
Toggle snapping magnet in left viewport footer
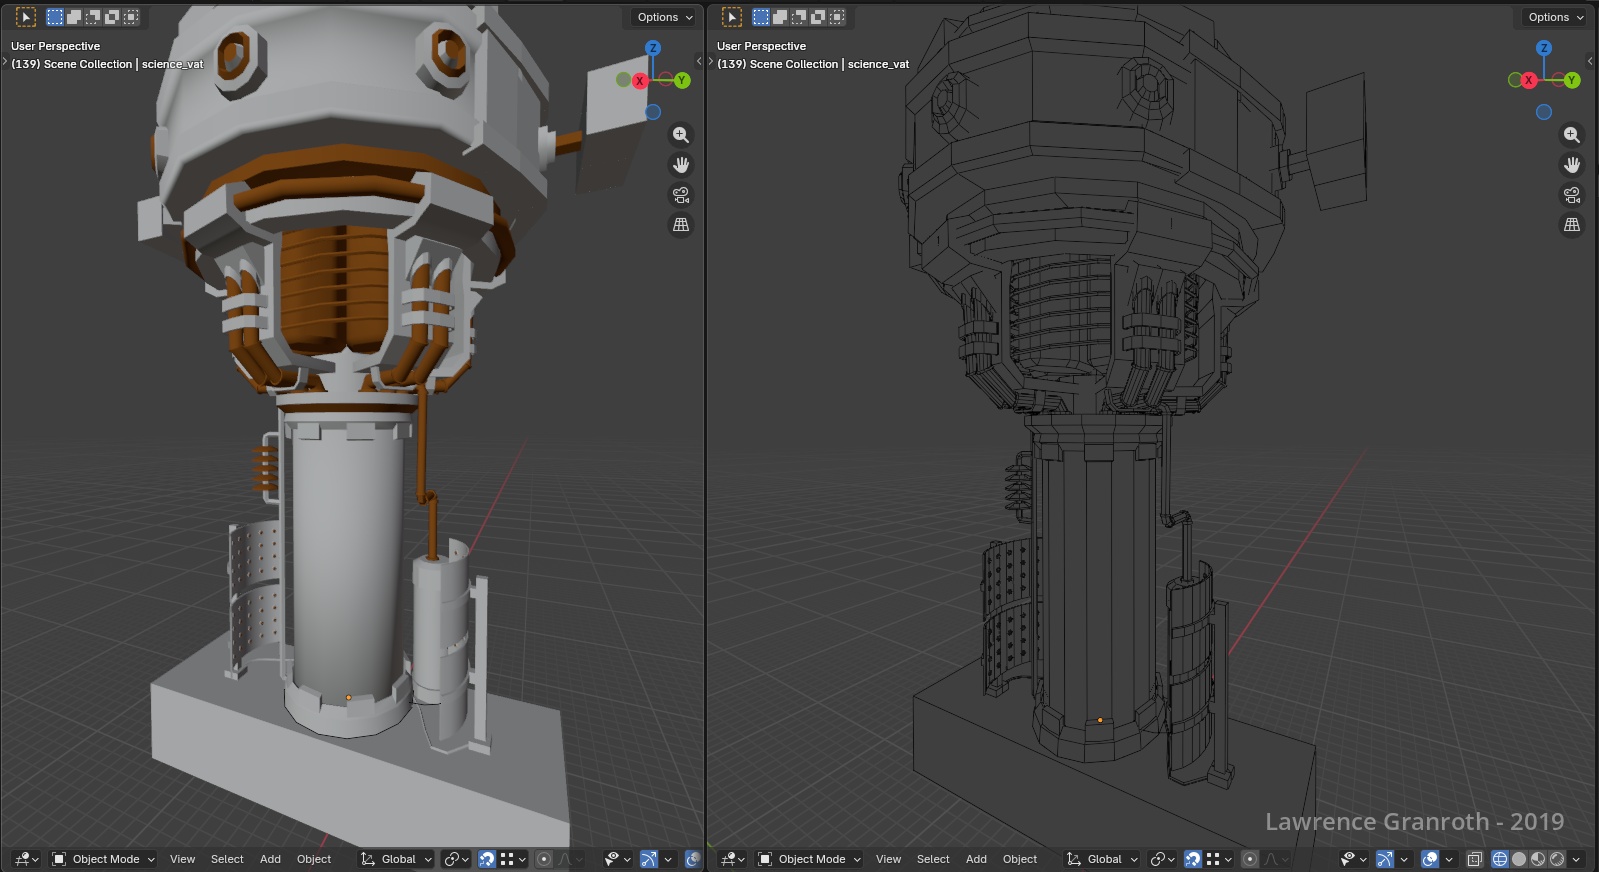(487, 859)
